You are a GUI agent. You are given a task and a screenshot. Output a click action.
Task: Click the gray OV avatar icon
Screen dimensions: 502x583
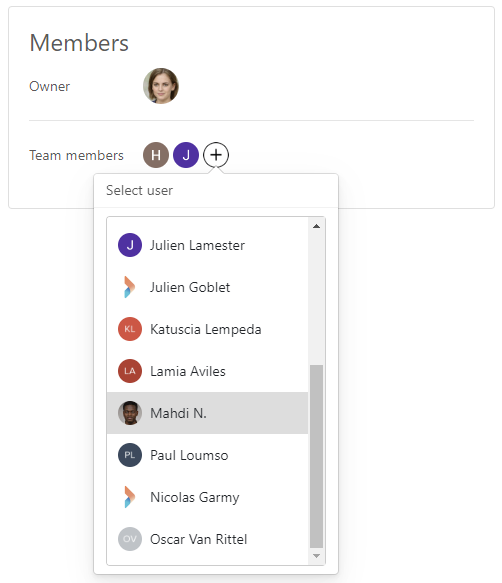pos(130,539)
